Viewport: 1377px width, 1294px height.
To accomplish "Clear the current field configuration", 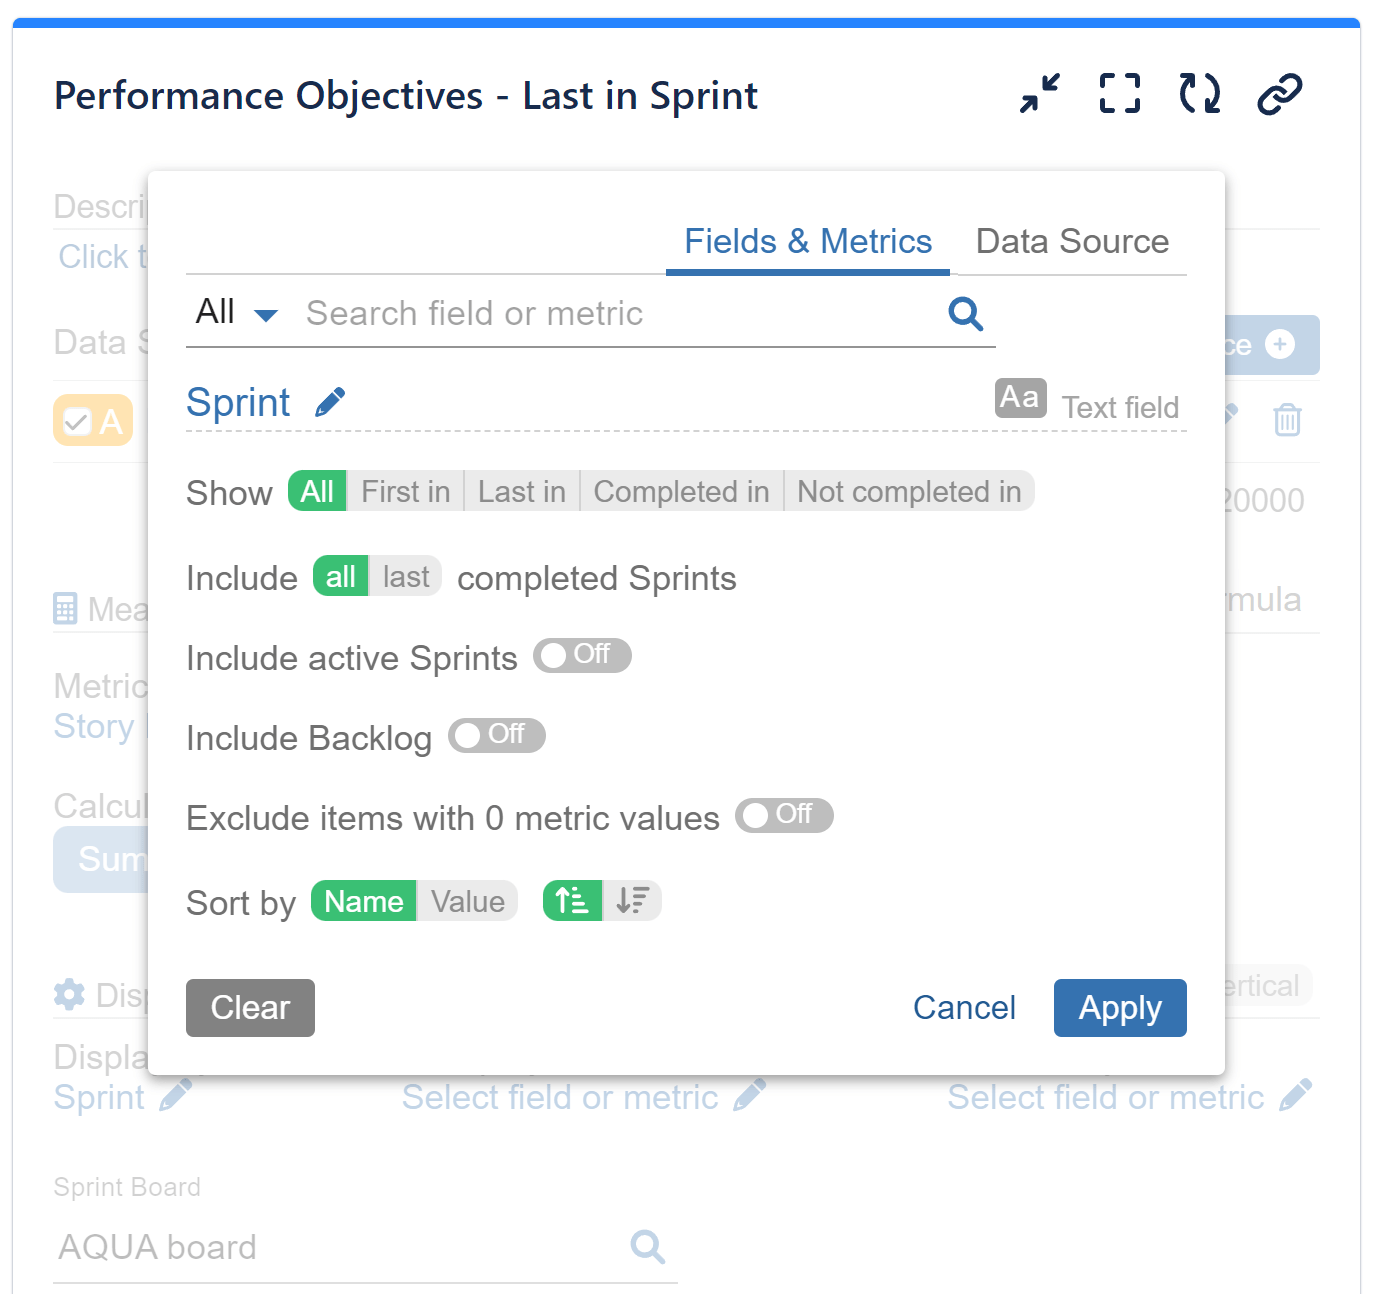I will point(249,1008).
